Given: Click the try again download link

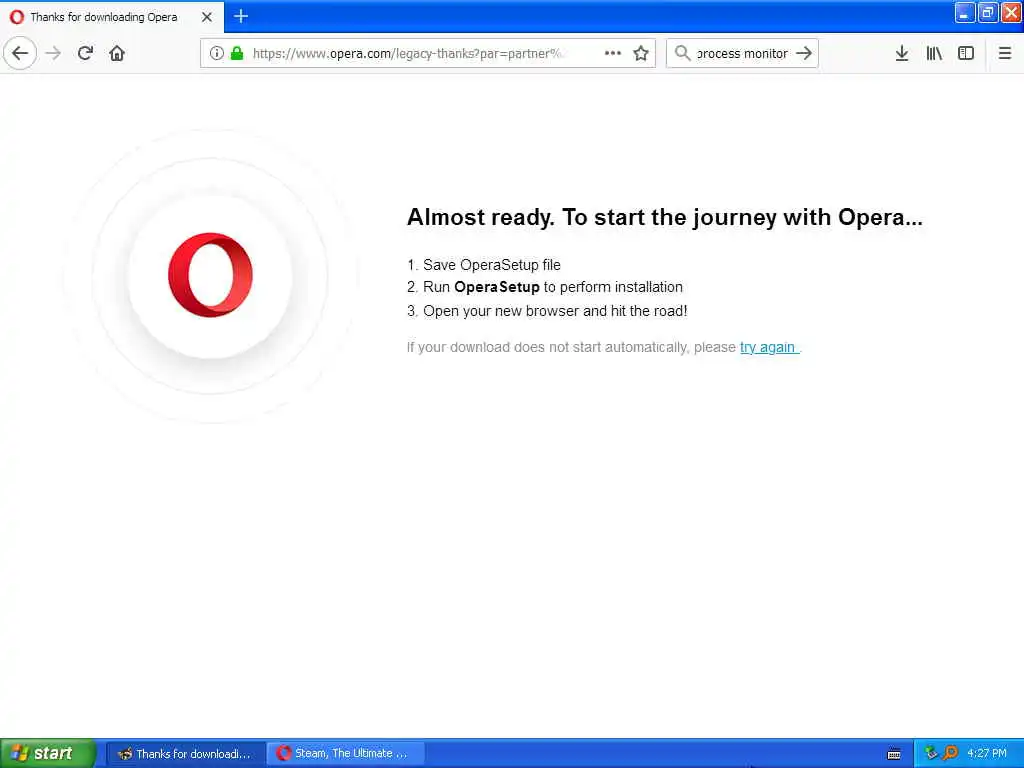Looking at the screenshot, I should (x=768, y=347).
